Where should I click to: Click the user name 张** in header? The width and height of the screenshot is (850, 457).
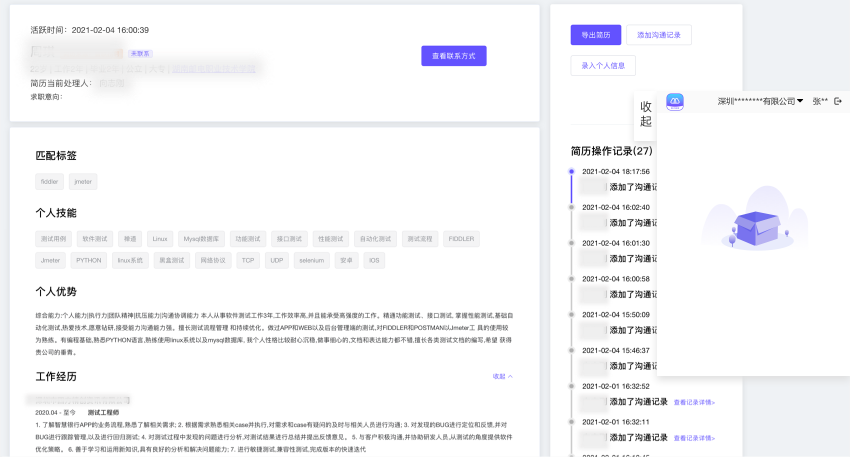820,101
